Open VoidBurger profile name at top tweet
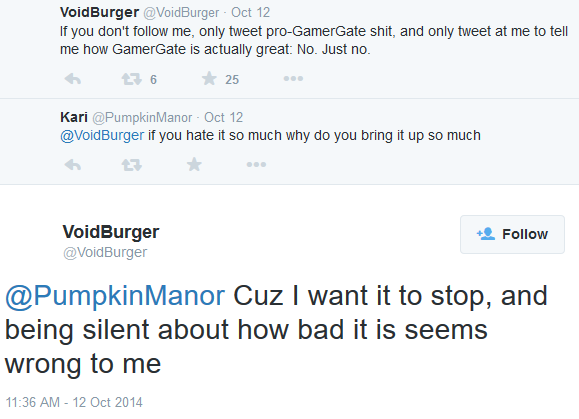 (99, 12)
